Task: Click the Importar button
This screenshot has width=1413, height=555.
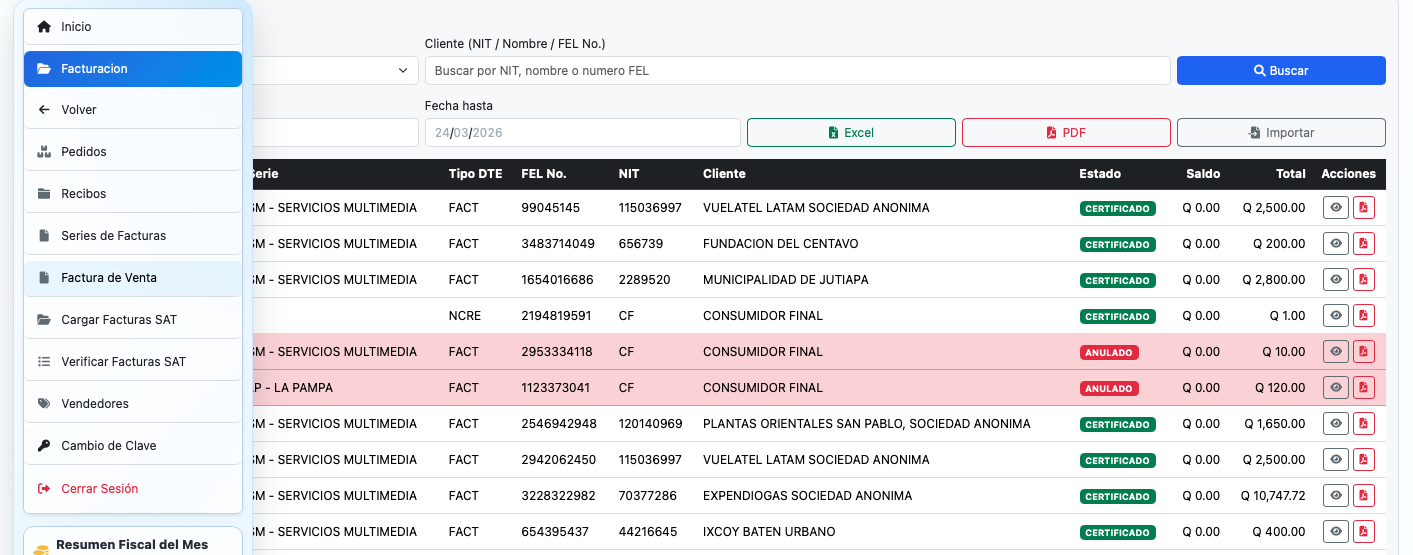Action: click(x=1280, y=133)
